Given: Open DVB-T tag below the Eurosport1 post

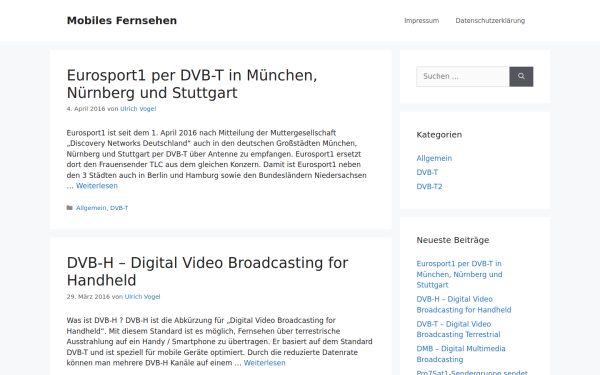Looking at the screenshot, I should click(x=119, y=208).
